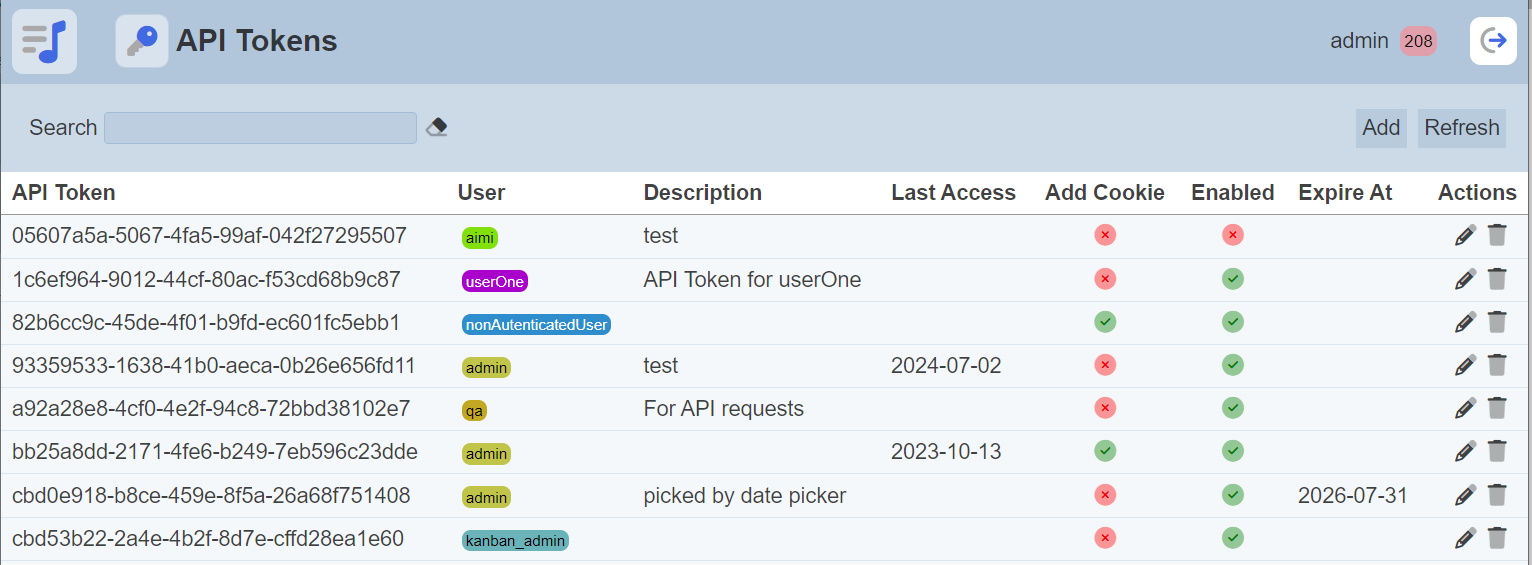Click the logout arrow icon
This screenshot has height=565, width=1532.
(1493, 41)
